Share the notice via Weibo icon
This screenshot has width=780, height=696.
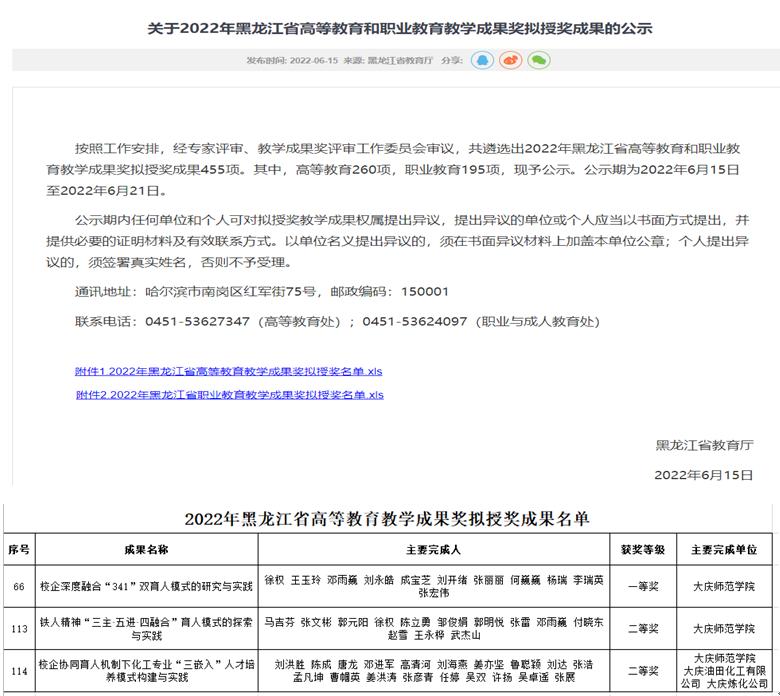510,60
